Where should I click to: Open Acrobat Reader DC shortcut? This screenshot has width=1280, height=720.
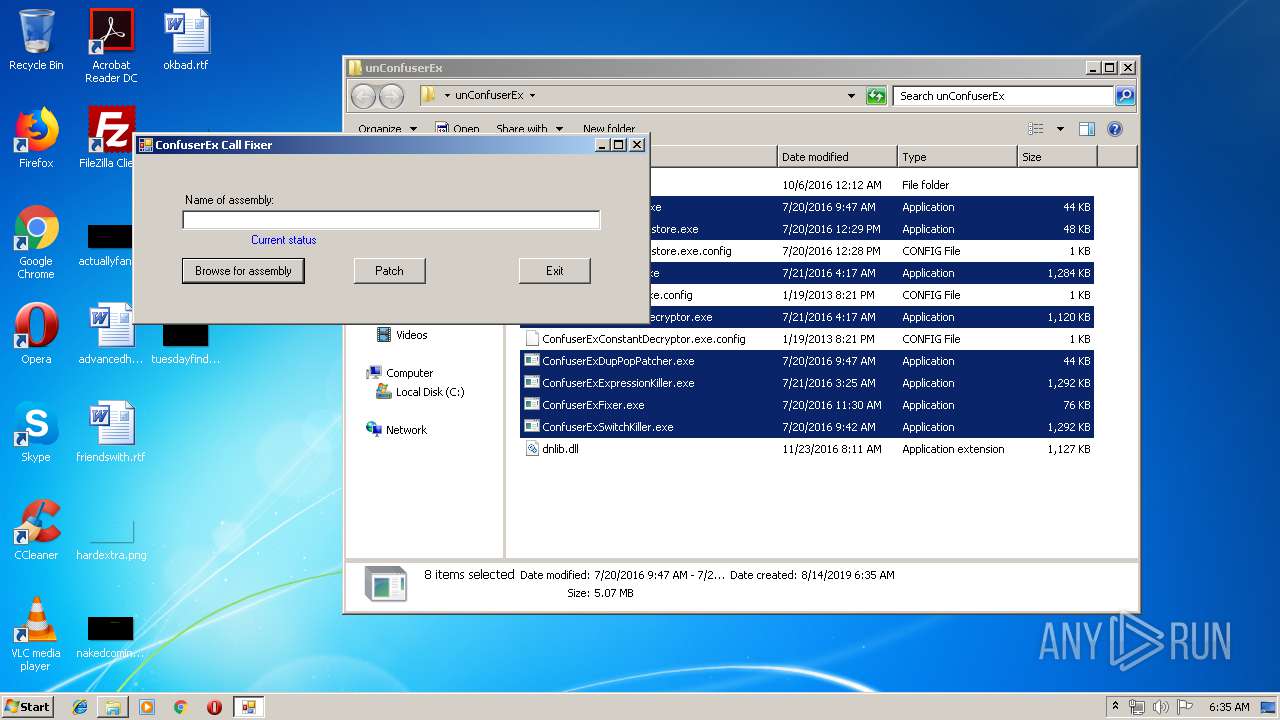111,46
